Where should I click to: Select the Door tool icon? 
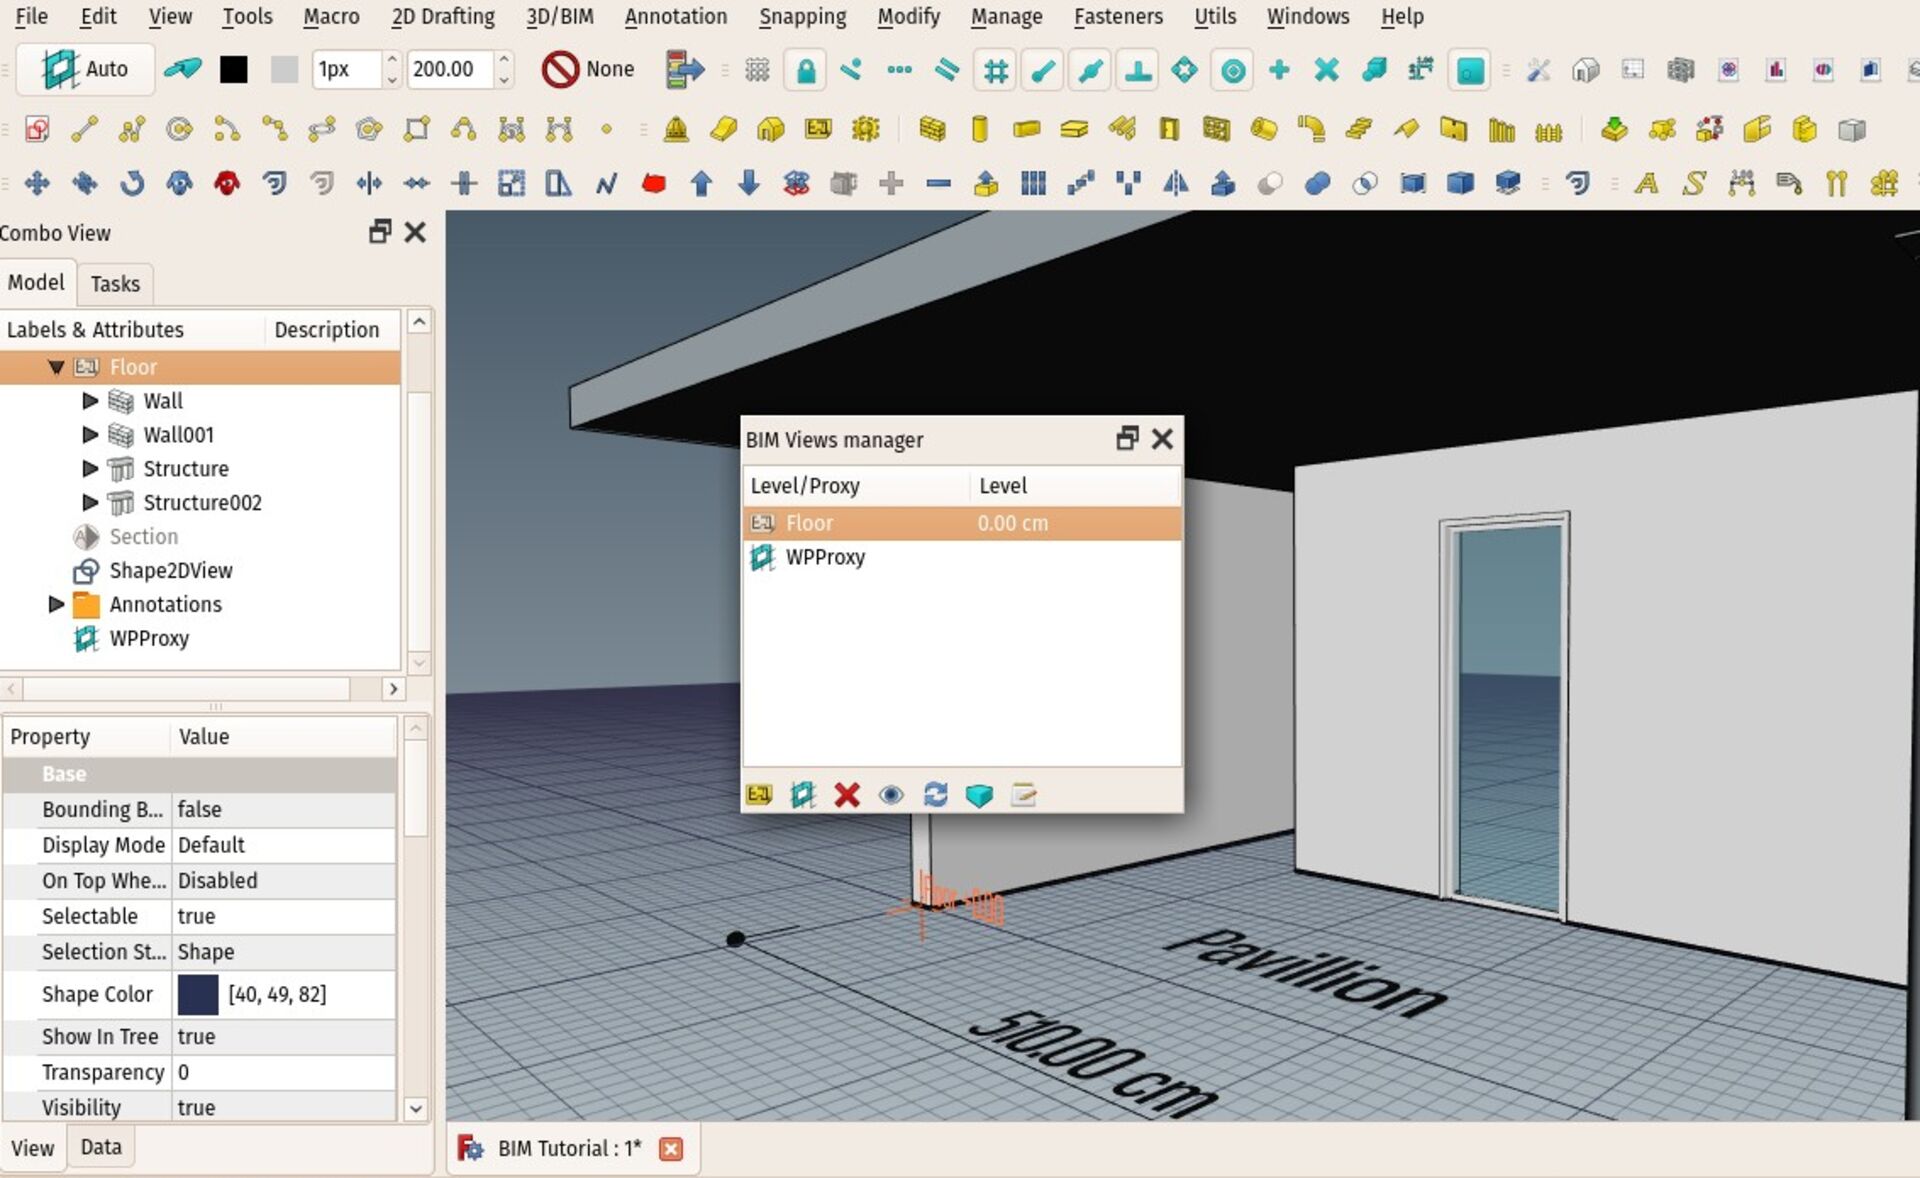[x=1169, y=129]
